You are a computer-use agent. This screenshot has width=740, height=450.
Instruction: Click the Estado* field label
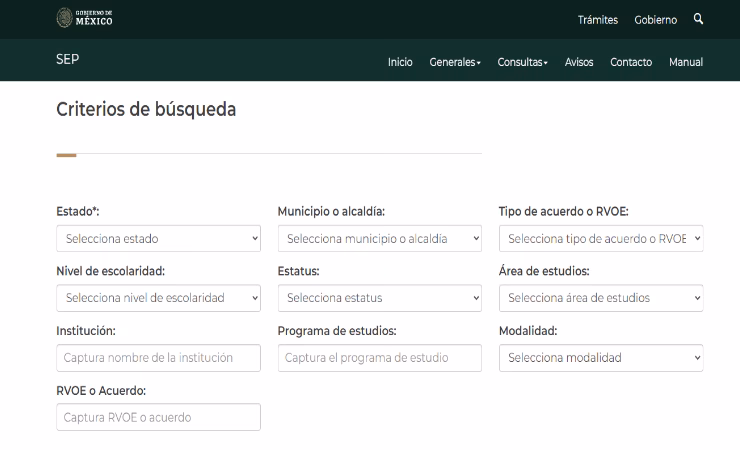(x=78, y=211)
